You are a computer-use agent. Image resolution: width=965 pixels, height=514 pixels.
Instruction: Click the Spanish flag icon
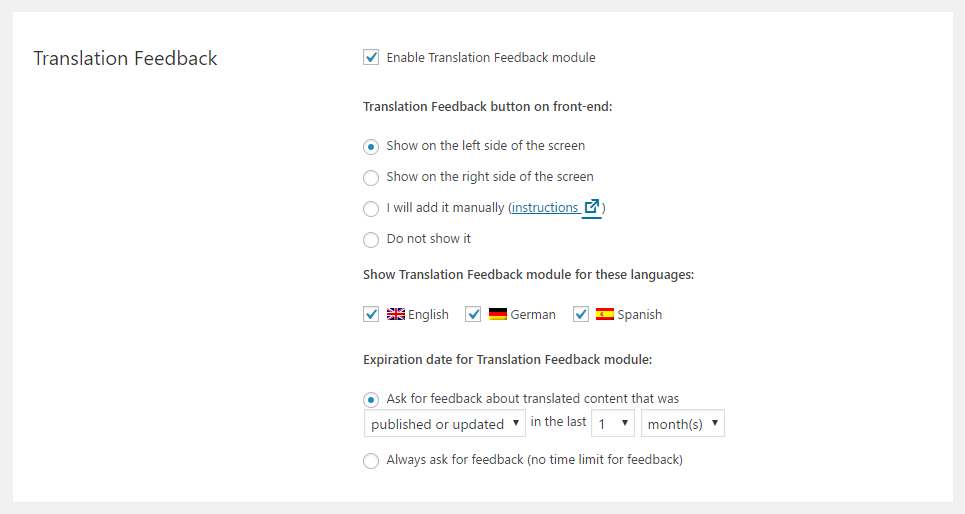605,315
